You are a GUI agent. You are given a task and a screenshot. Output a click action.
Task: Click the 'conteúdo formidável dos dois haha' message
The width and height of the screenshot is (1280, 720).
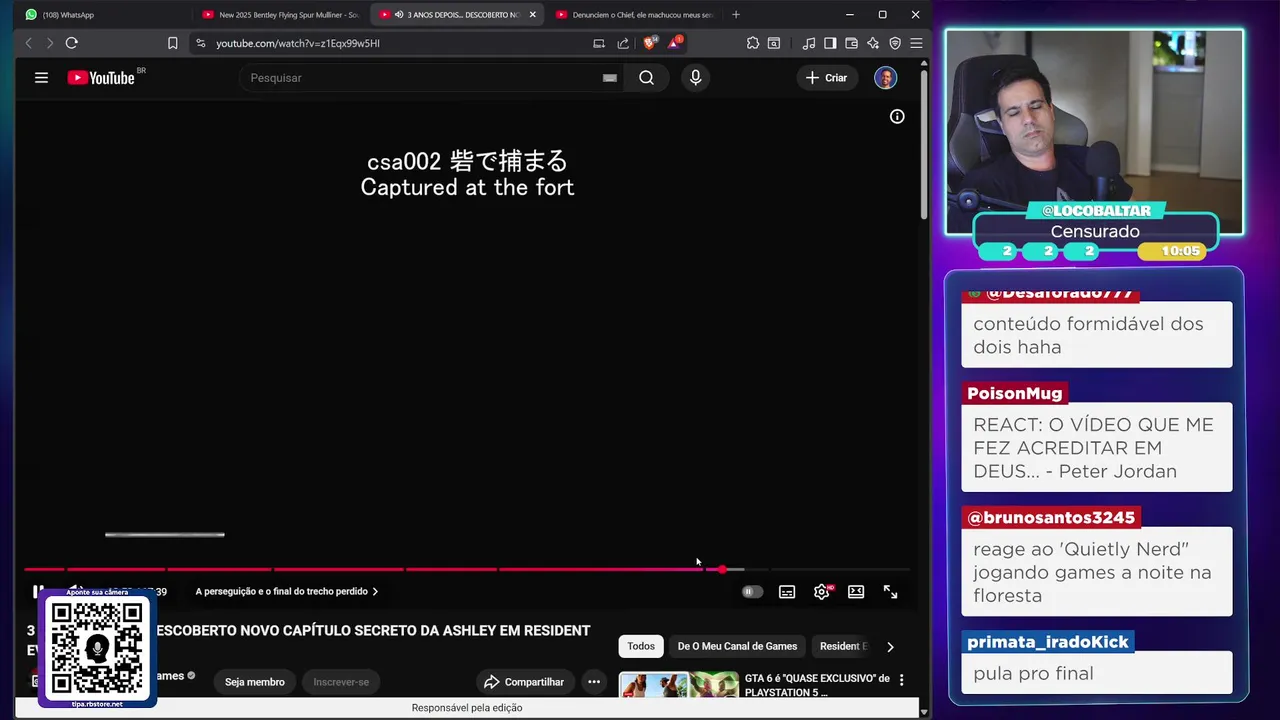tap(1096, 335)
